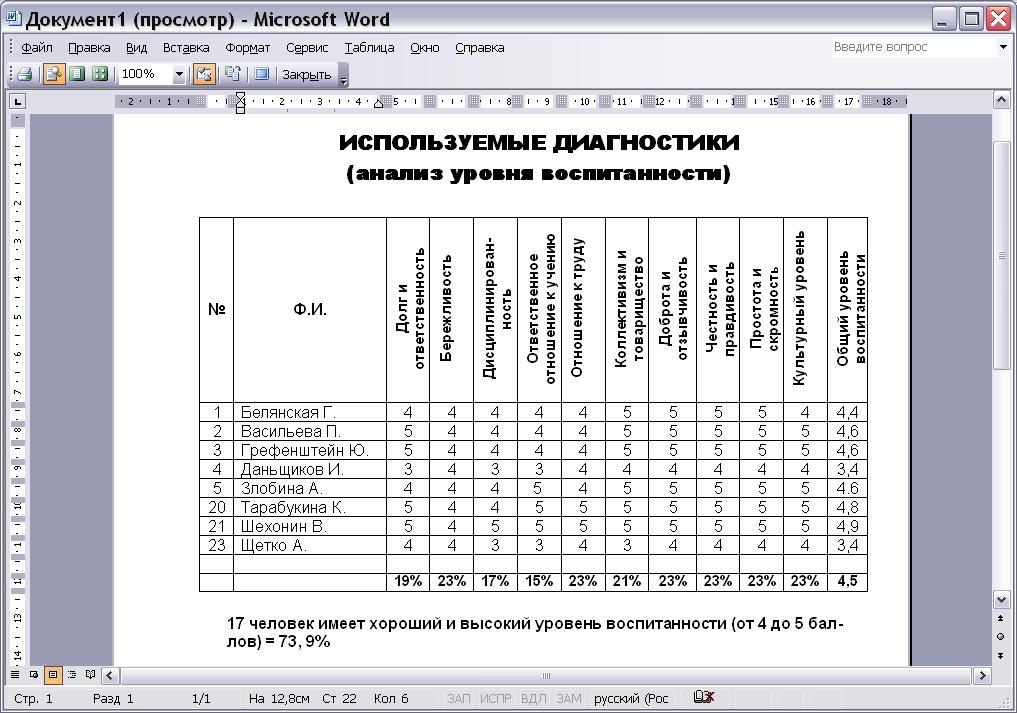Image resolution: width=1017 pixels, height=713 pixels.
Task: Click the Print icon in preview toolbar
Action: click(x=25, y=74)
